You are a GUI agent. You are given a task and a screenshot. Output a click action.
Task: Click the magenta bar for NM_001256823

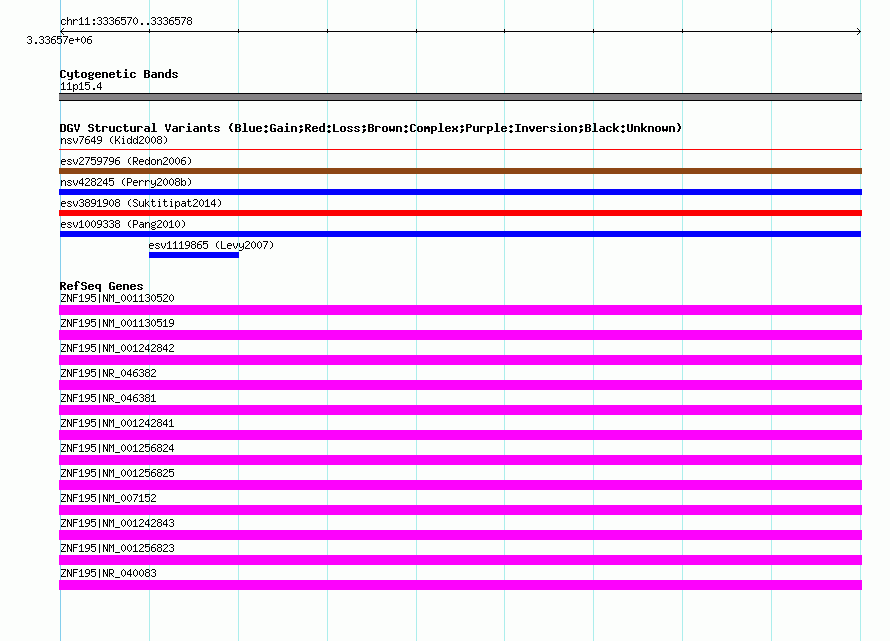tap(460, 560)
